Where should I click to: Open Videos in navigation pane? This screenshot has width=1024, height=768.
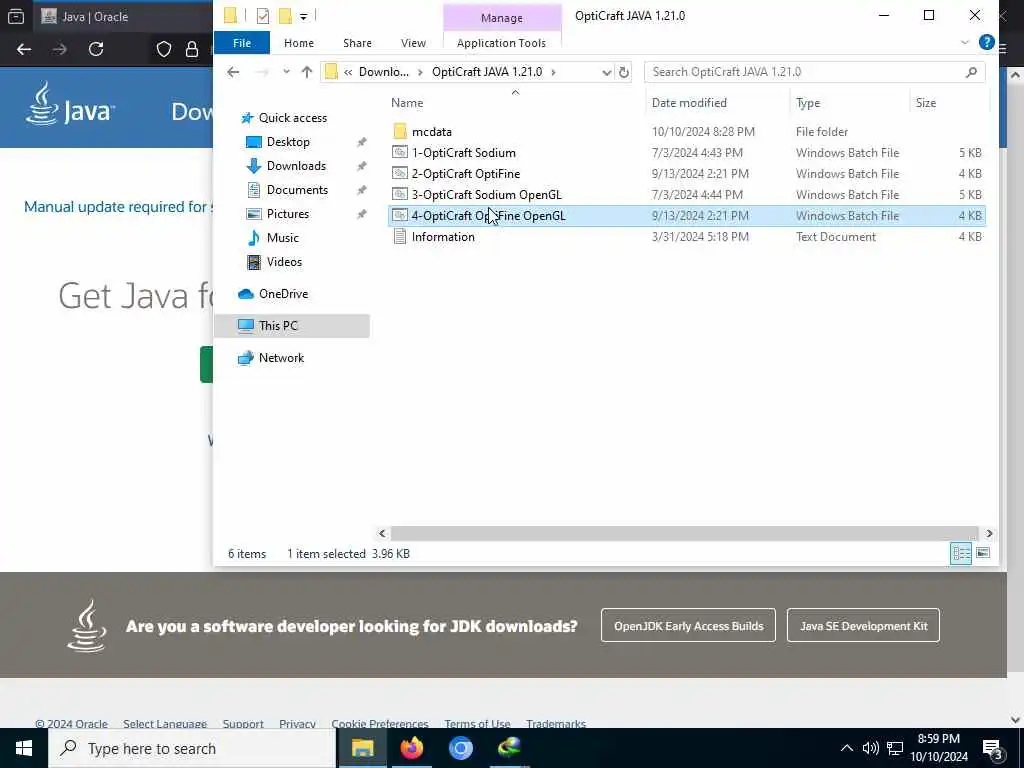[284, 262]
